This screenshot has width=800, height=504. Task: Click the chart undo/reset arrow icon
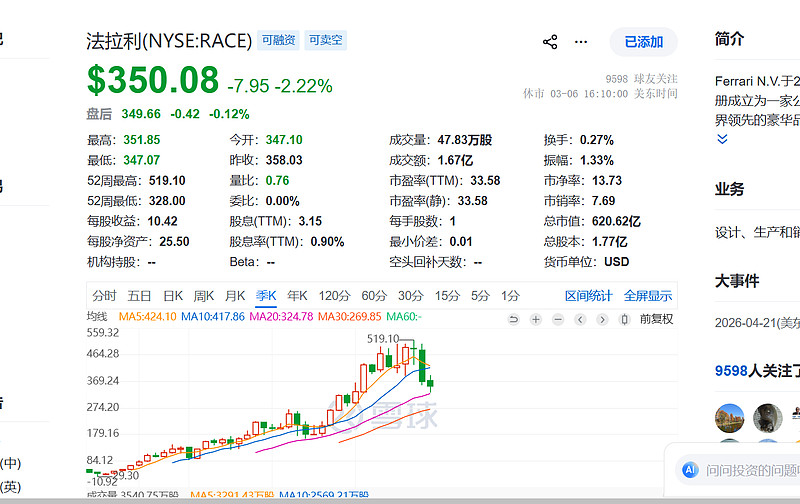coord(514,319)
